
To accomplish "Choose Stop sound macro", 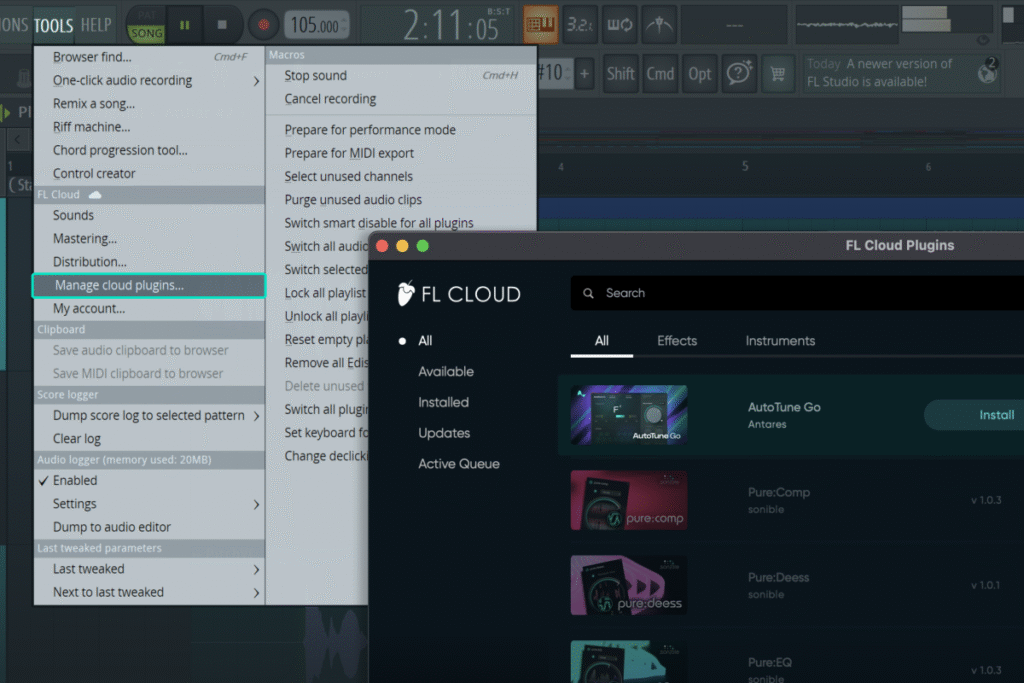I will point(401,76).
